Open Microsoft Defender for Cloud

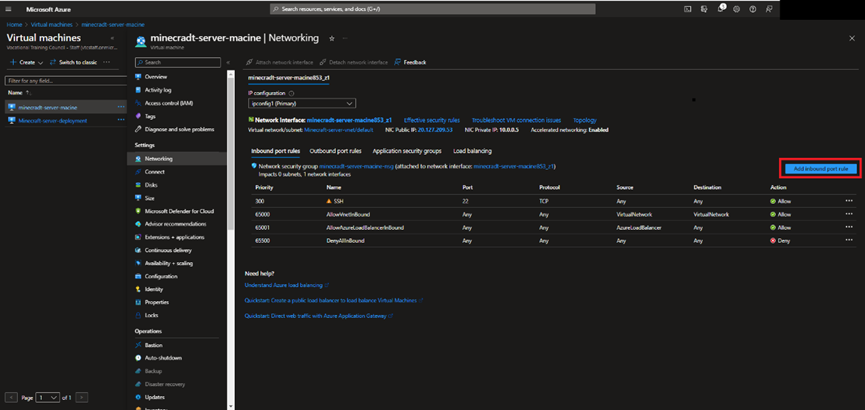pos(177,211)
